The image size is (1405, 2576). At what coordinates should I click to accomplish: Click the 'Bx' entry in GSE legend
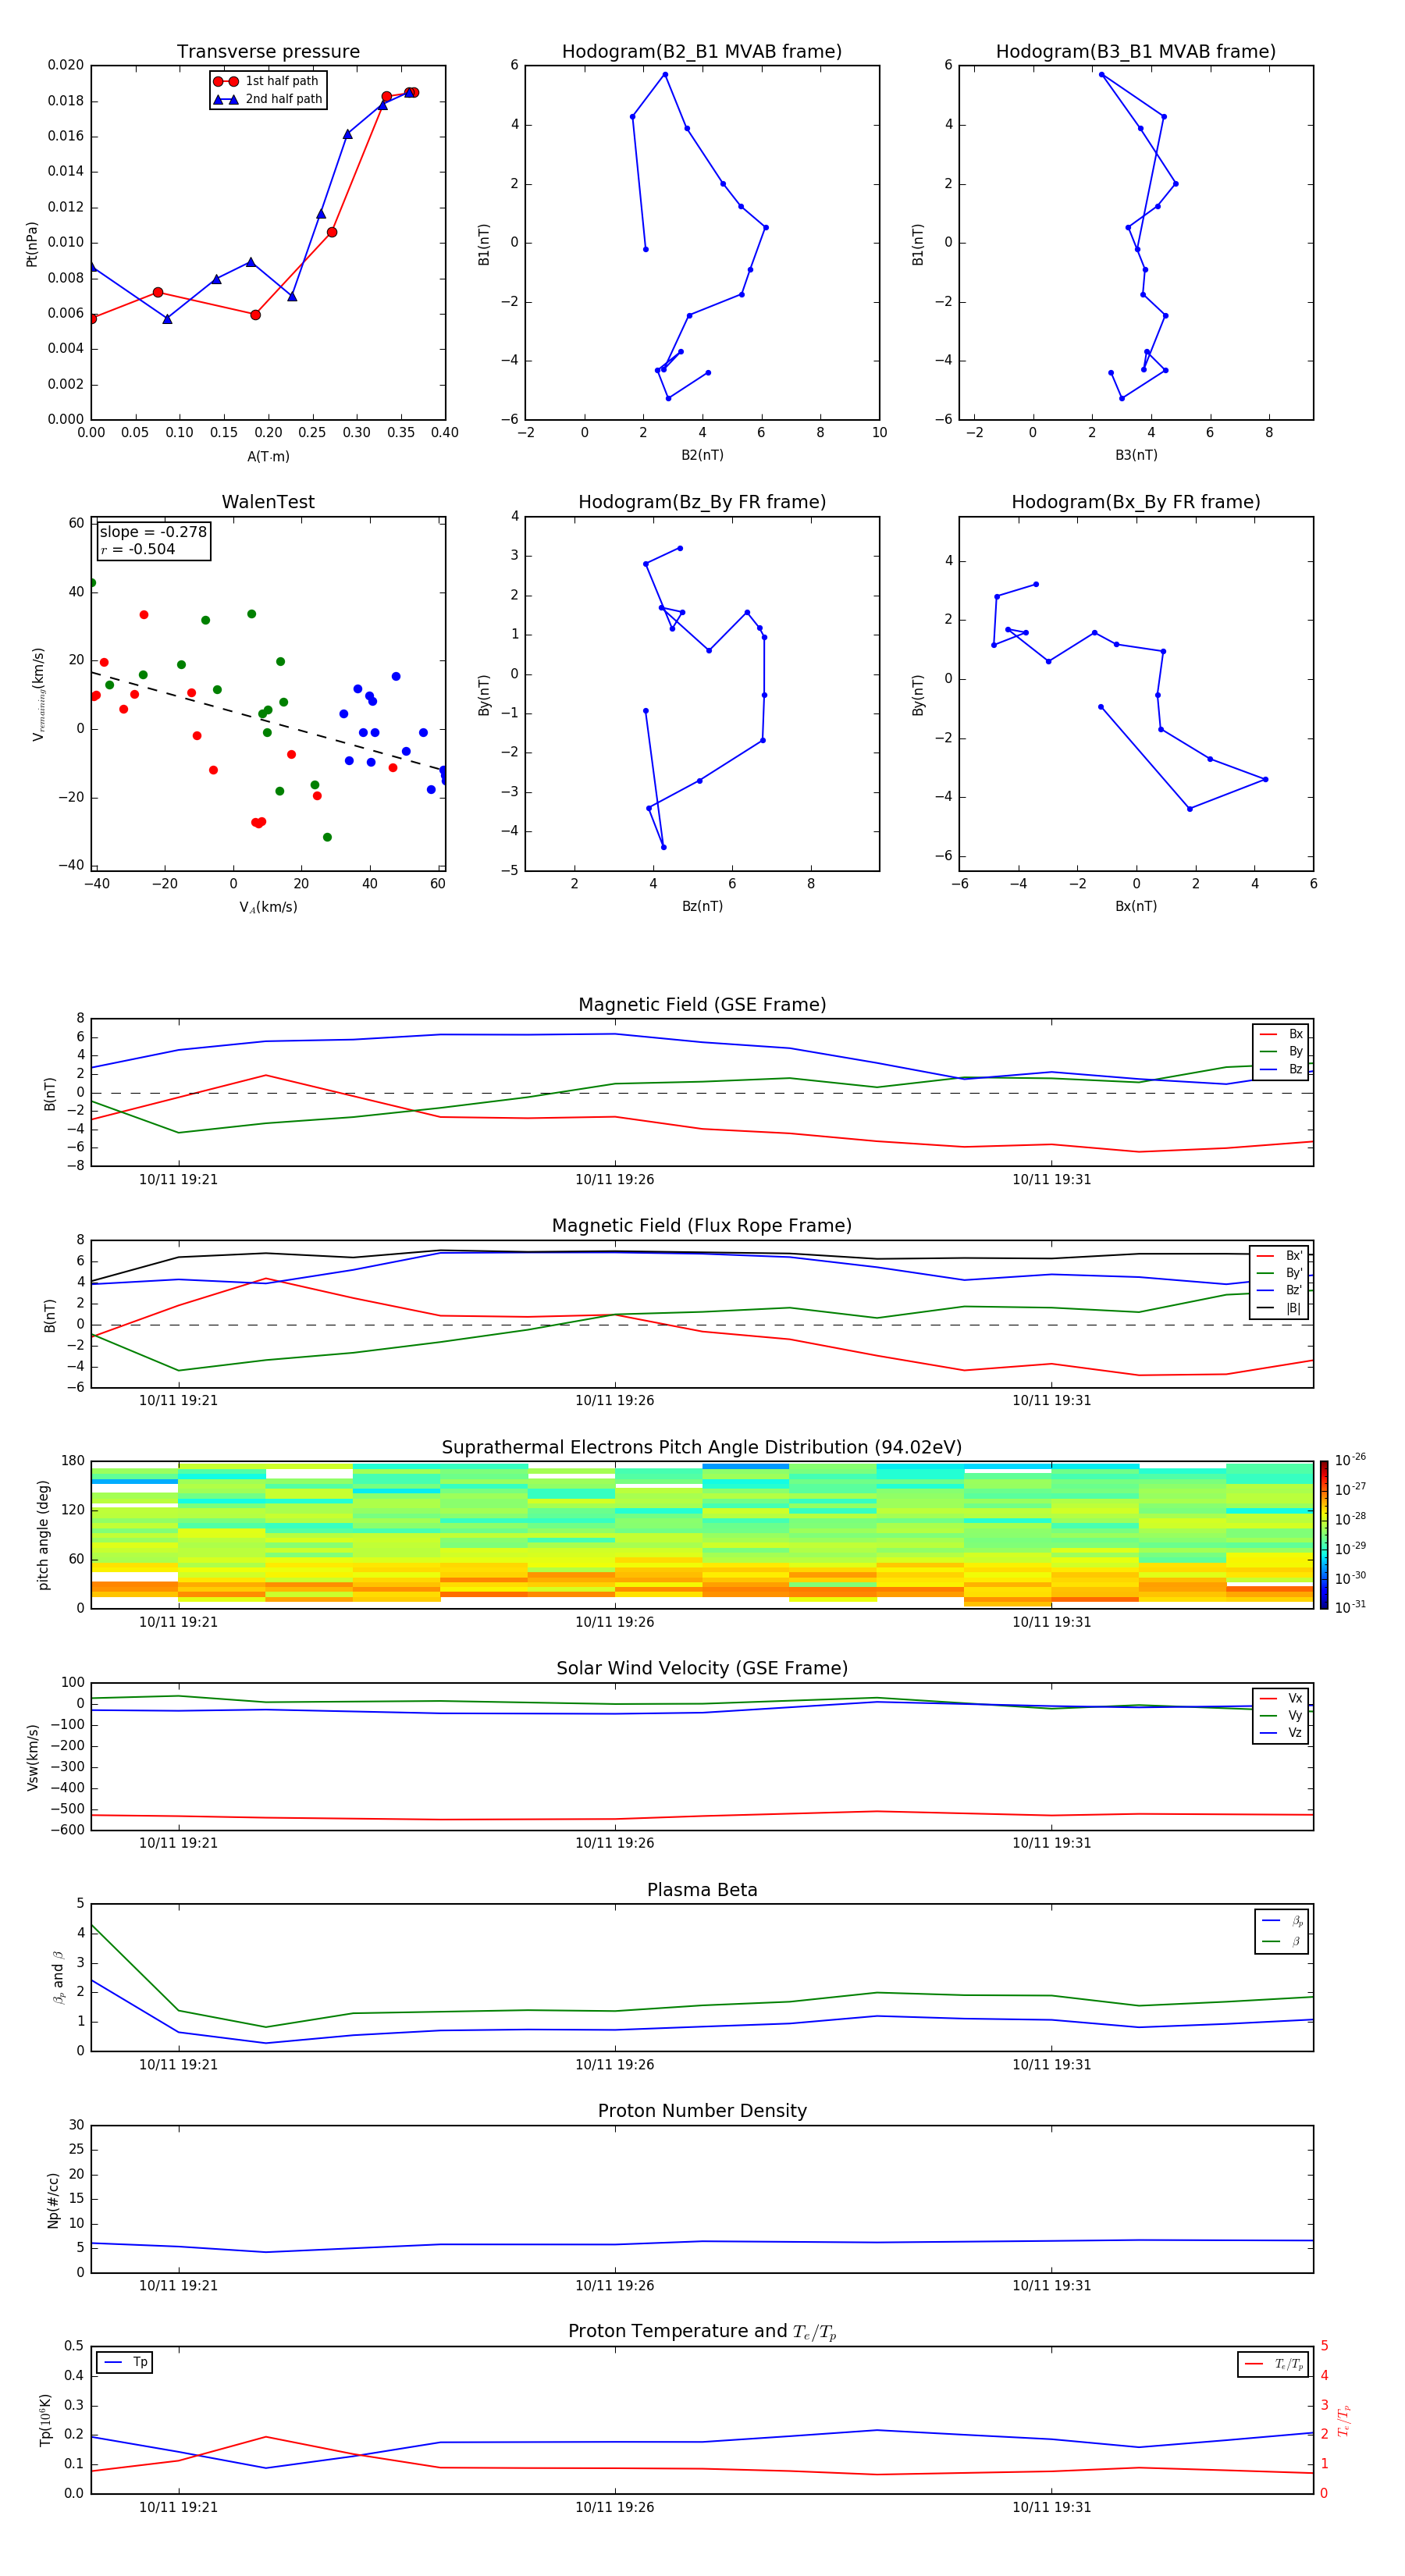click(1282, 1034)
